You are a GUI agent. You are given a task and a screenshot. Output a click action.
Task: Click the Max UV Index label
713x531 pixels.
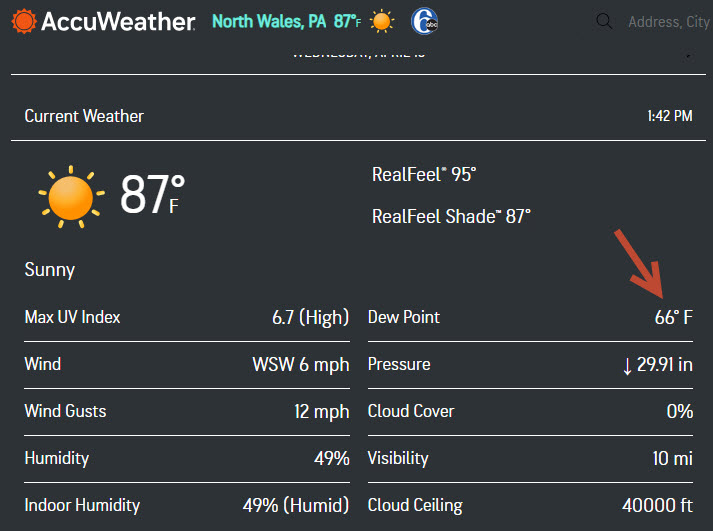click(x=72, y=317)
